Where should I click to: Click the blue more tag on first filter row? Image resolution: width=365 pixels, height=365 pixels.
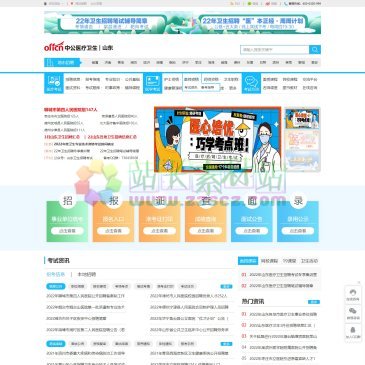click(x=226, y=286)
